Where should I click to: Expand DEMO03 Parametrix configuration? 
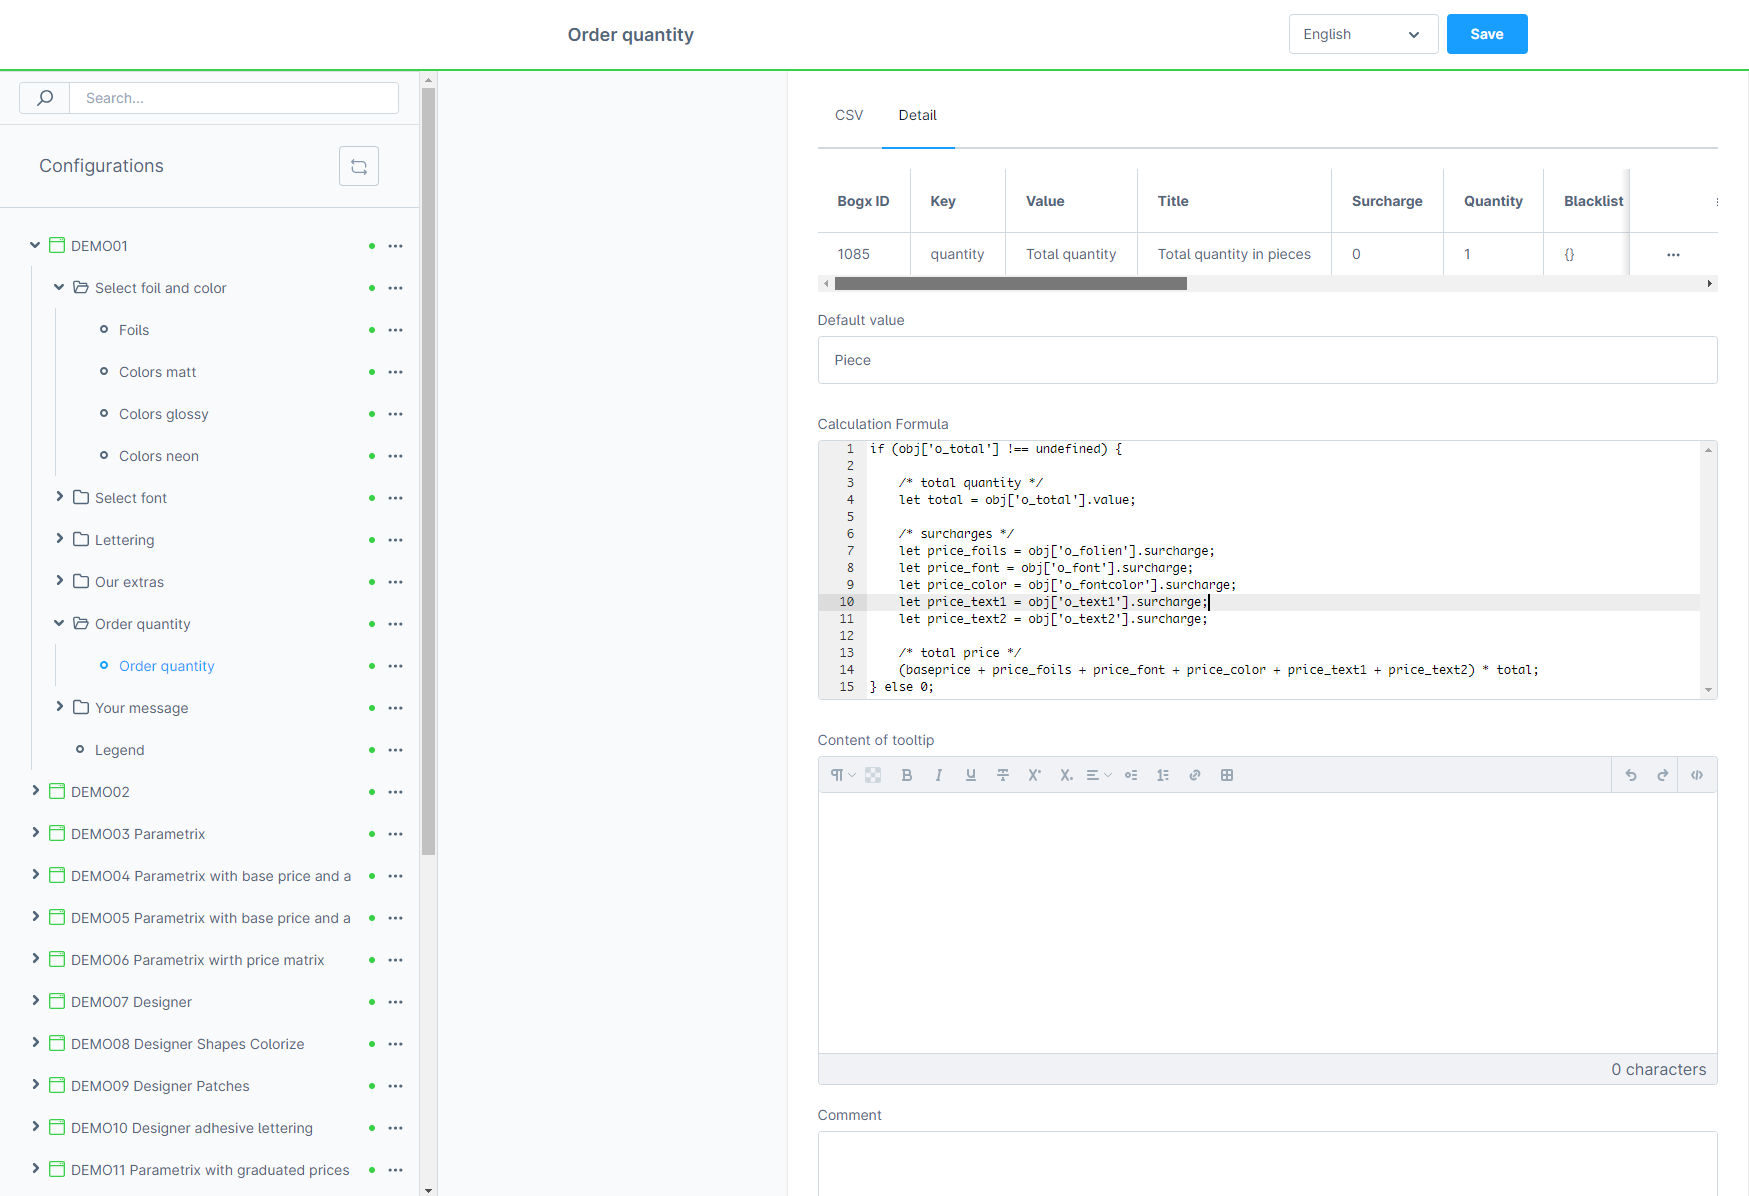coord(35,833)
